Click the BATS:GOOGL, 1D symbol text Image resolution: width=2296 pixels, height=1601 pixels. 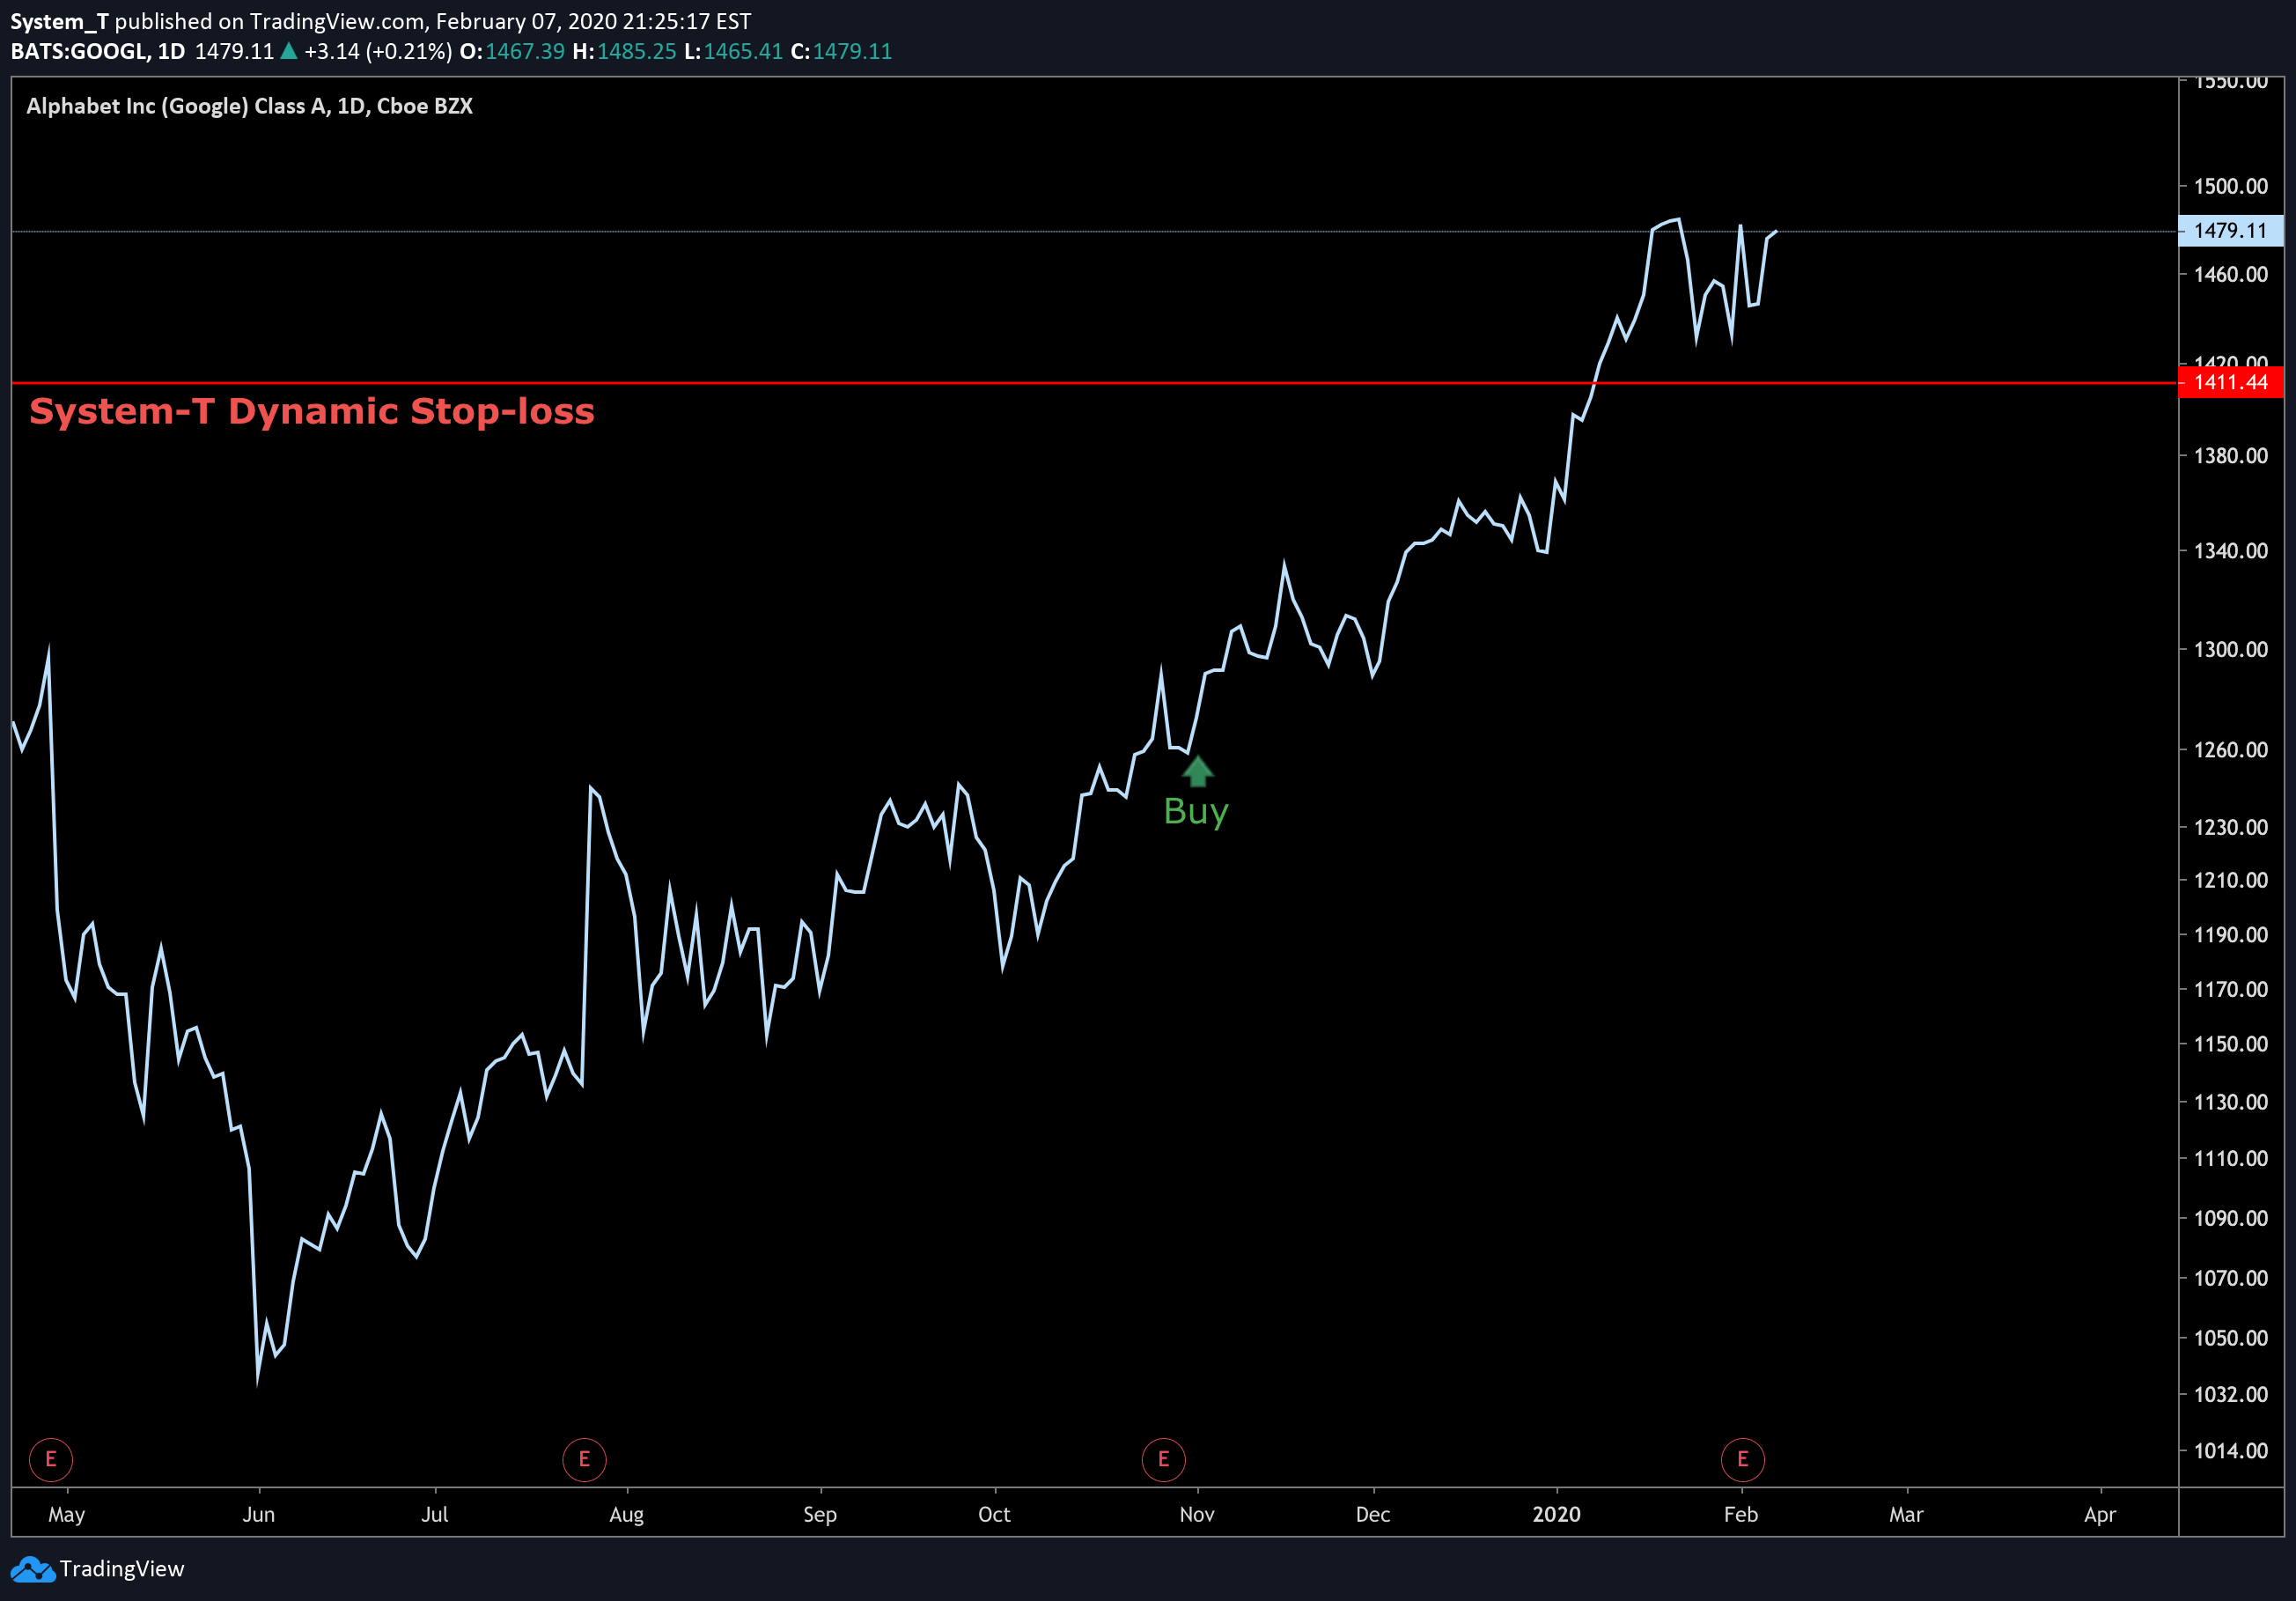point(98,51)
